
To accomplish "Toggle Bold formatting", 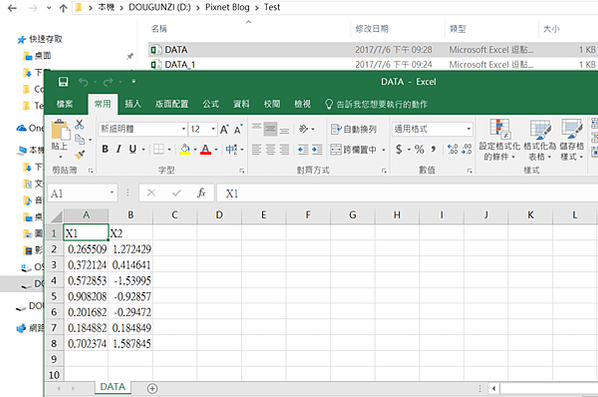I will (x=105, y=149).
